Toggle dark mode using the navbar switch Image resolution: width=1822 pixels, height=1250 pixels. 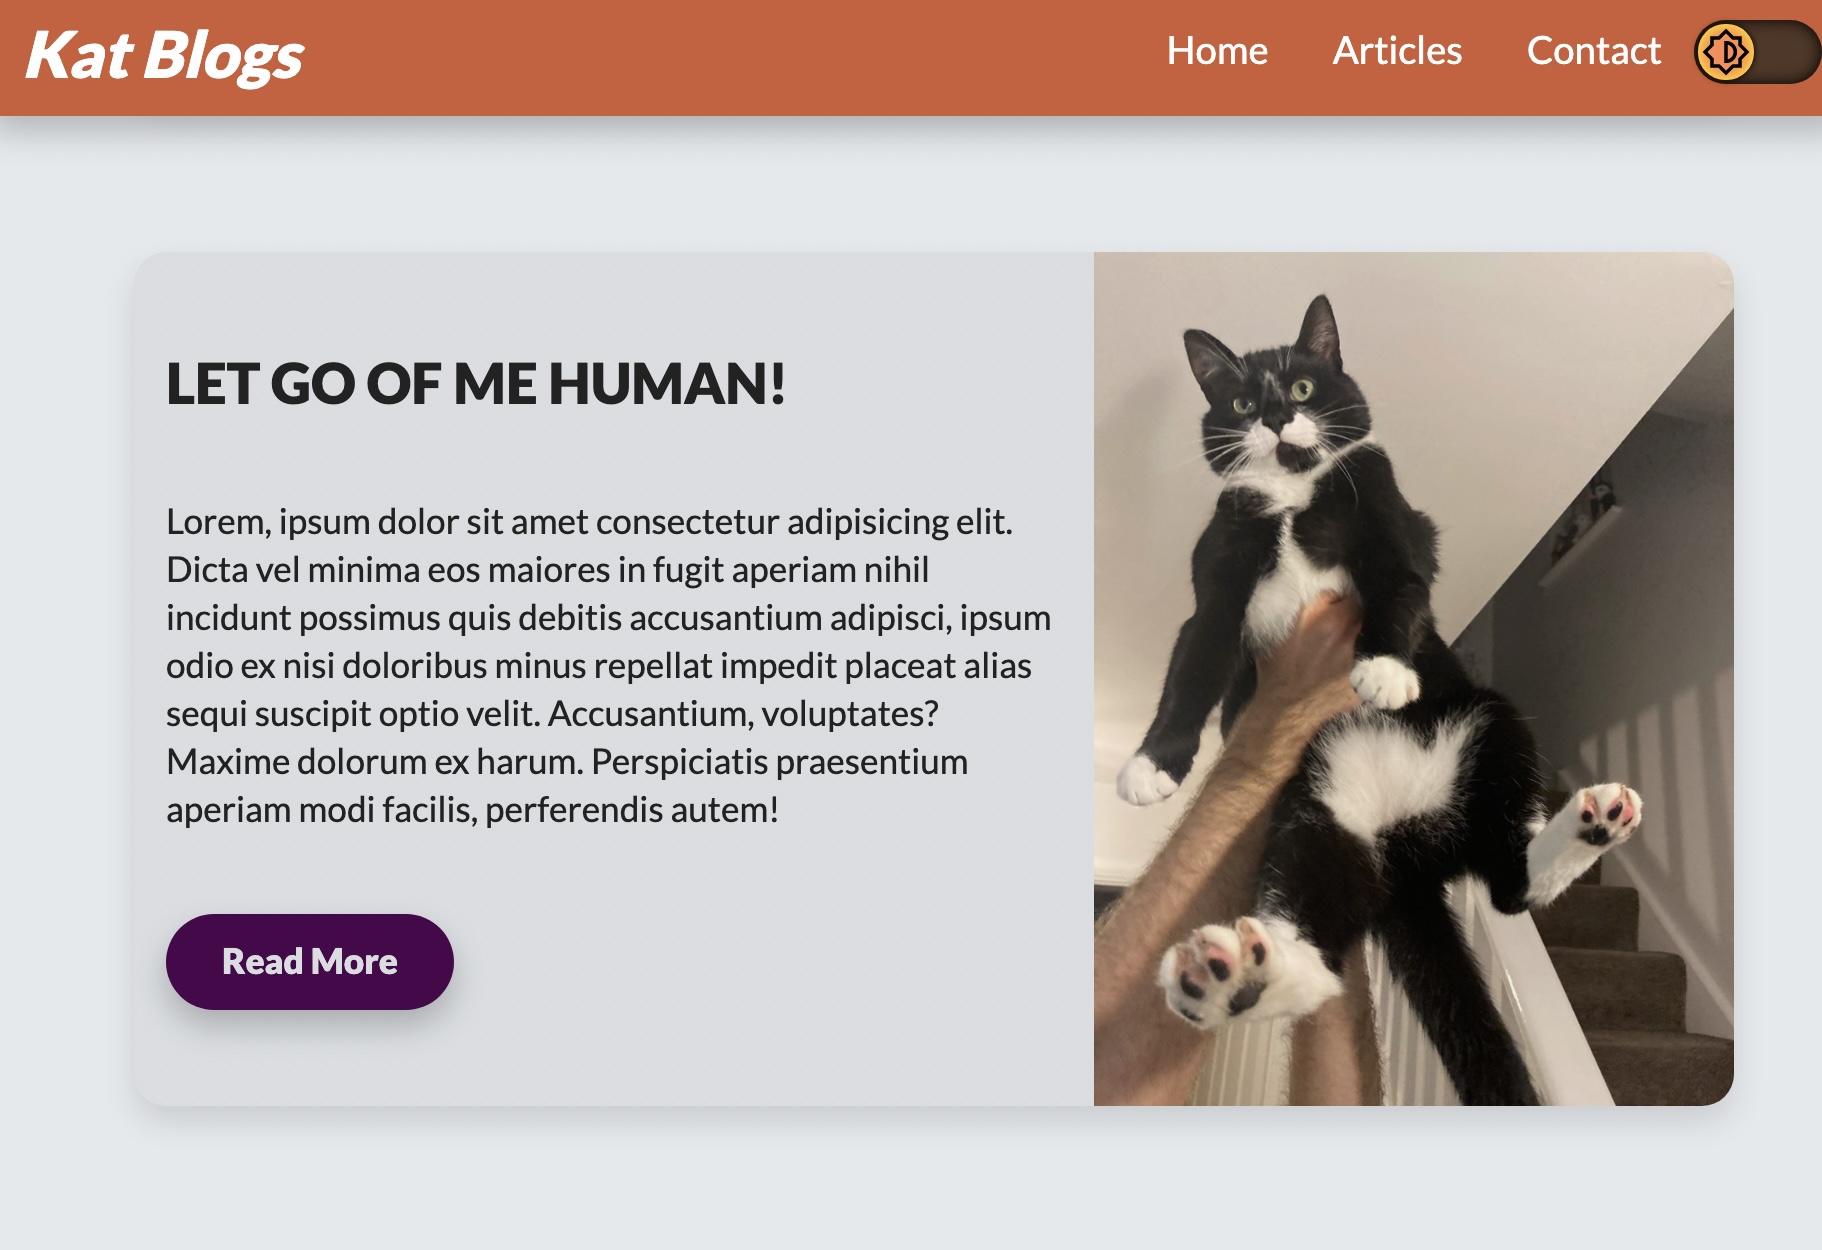point(1757,52)
